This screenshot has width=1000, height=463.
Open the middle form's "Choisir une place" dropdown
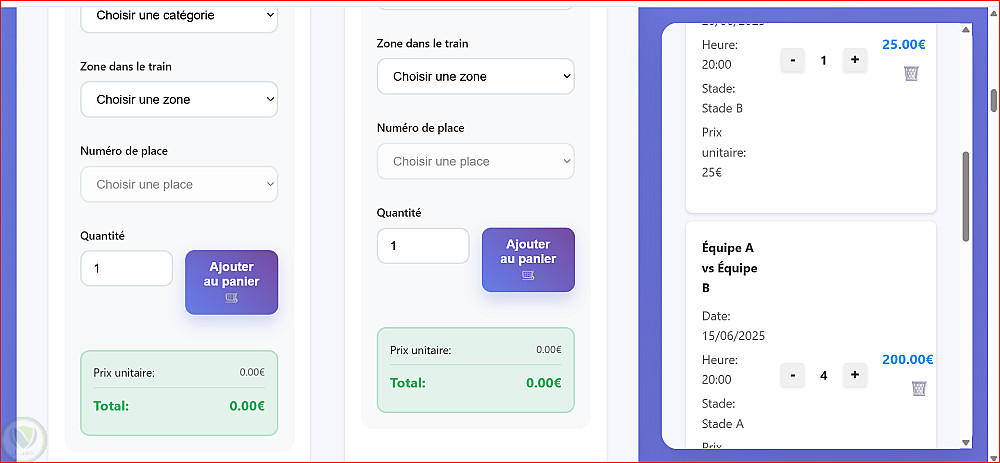click(475, 161)
